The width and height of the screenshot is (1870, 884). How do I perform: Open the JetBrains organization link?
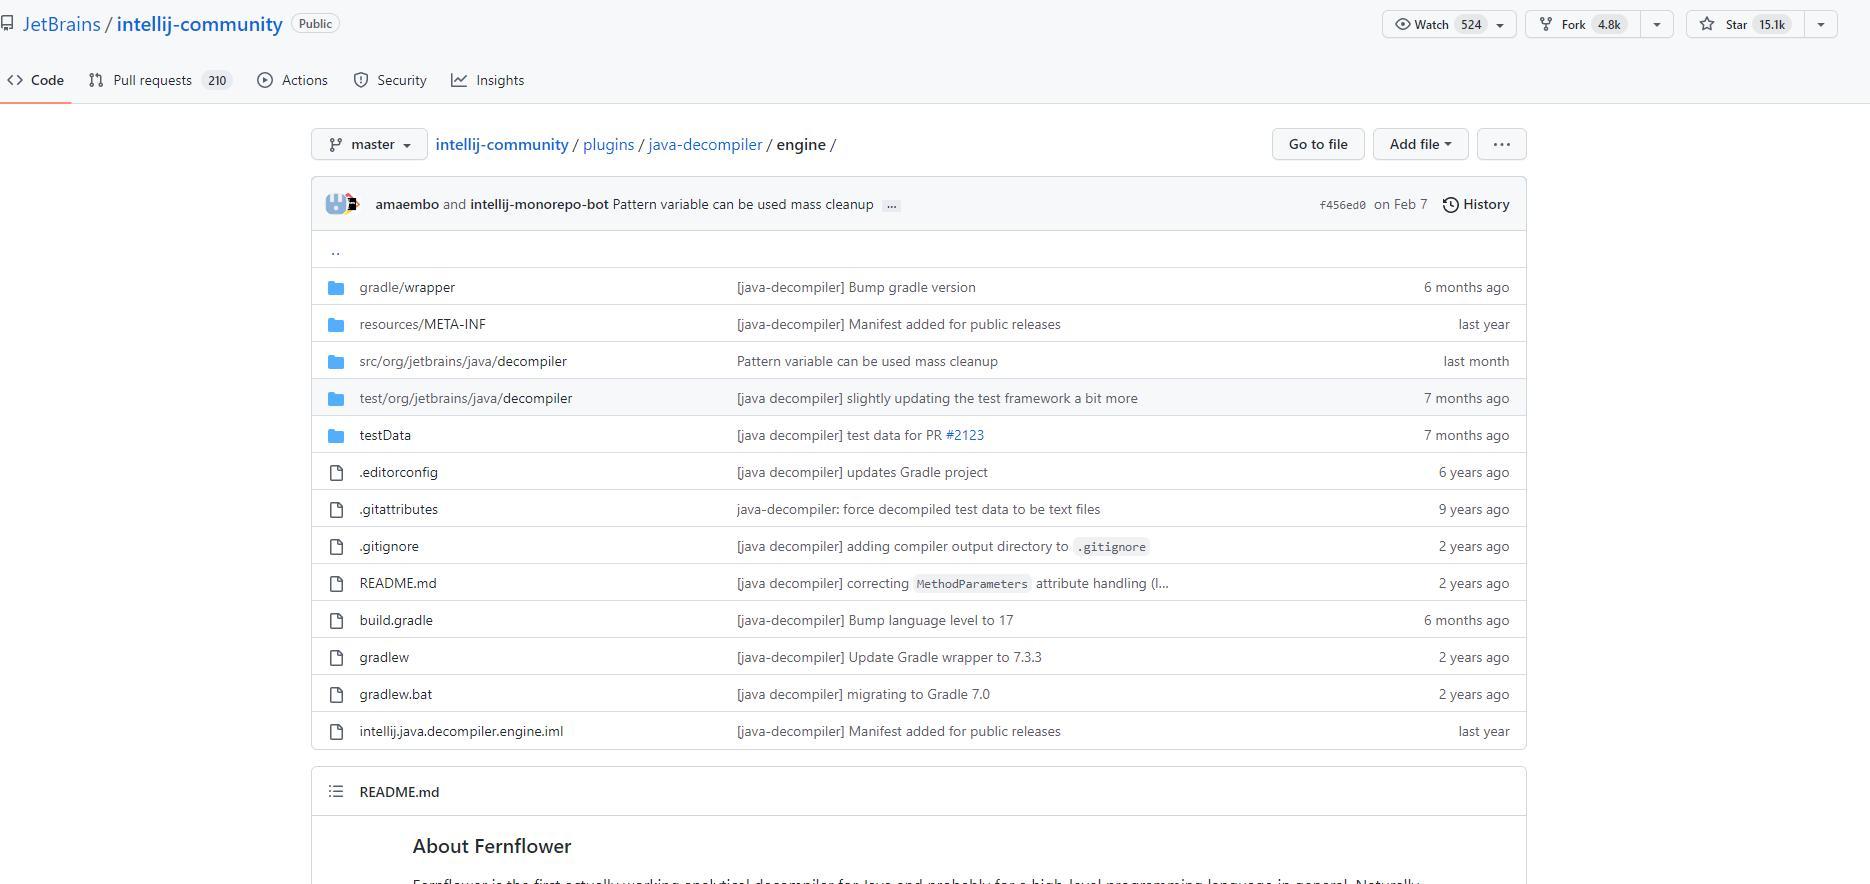(x=61, y=24)
